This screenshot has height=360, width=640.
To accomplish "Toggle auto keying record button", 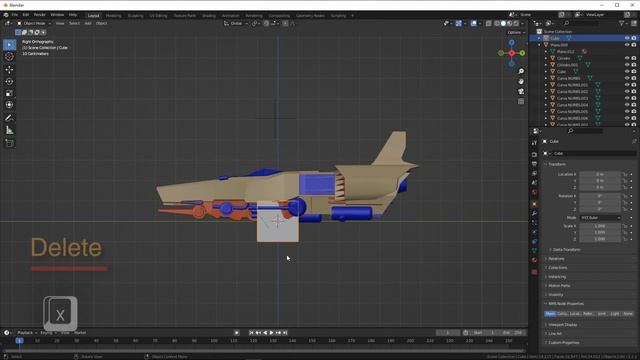I will [236, 333].
